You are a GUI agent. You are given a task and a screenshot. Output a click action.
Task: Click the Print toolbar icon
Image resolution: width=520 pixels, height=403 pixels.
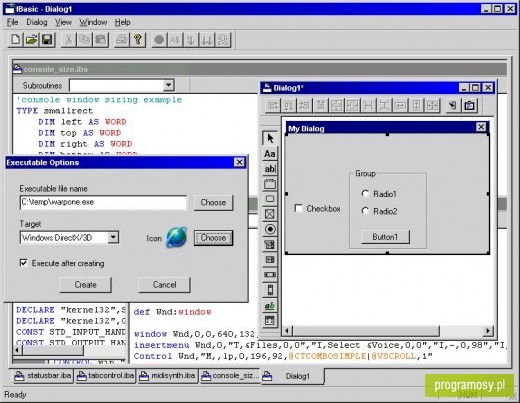pyautogui.click(x=122, y=40)
